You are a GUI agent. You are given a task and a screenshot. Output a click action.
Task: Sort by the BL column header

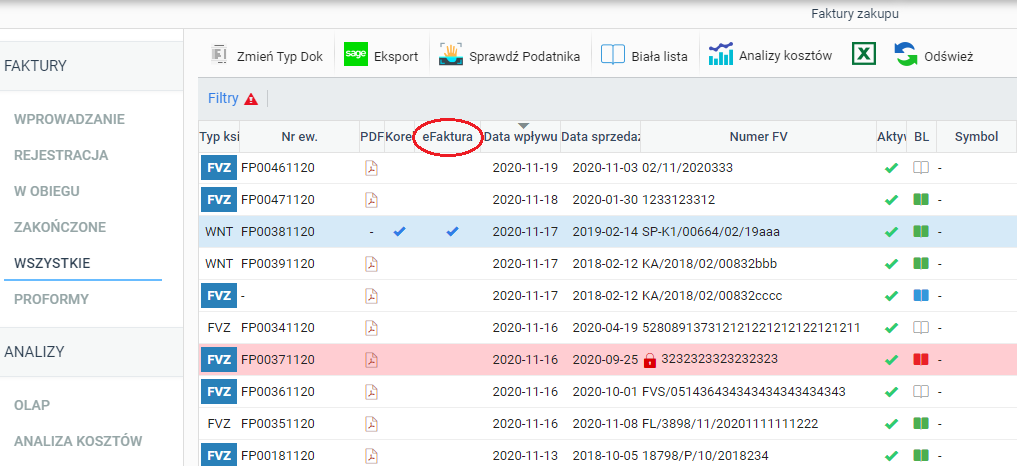pos(921,137)
